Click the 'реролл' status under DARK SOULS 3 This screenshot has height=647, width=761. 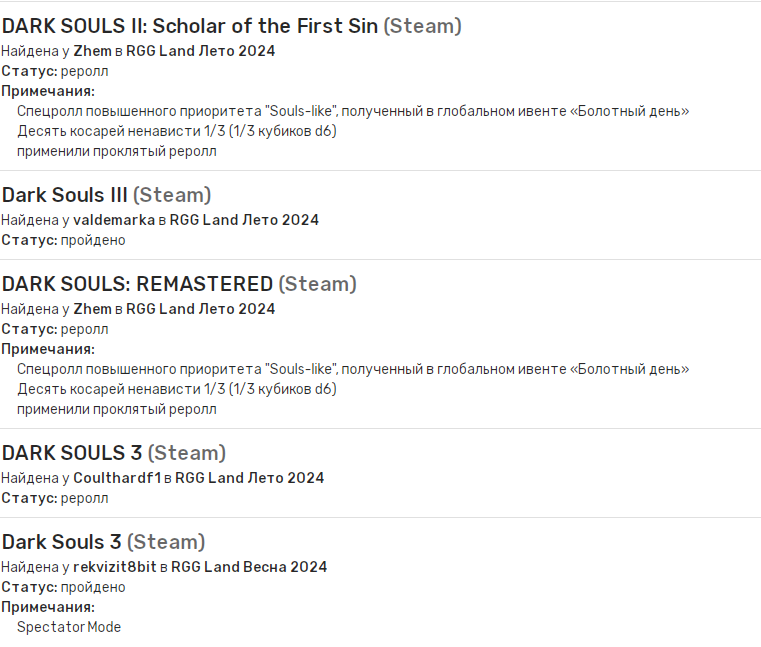(84, 498)
